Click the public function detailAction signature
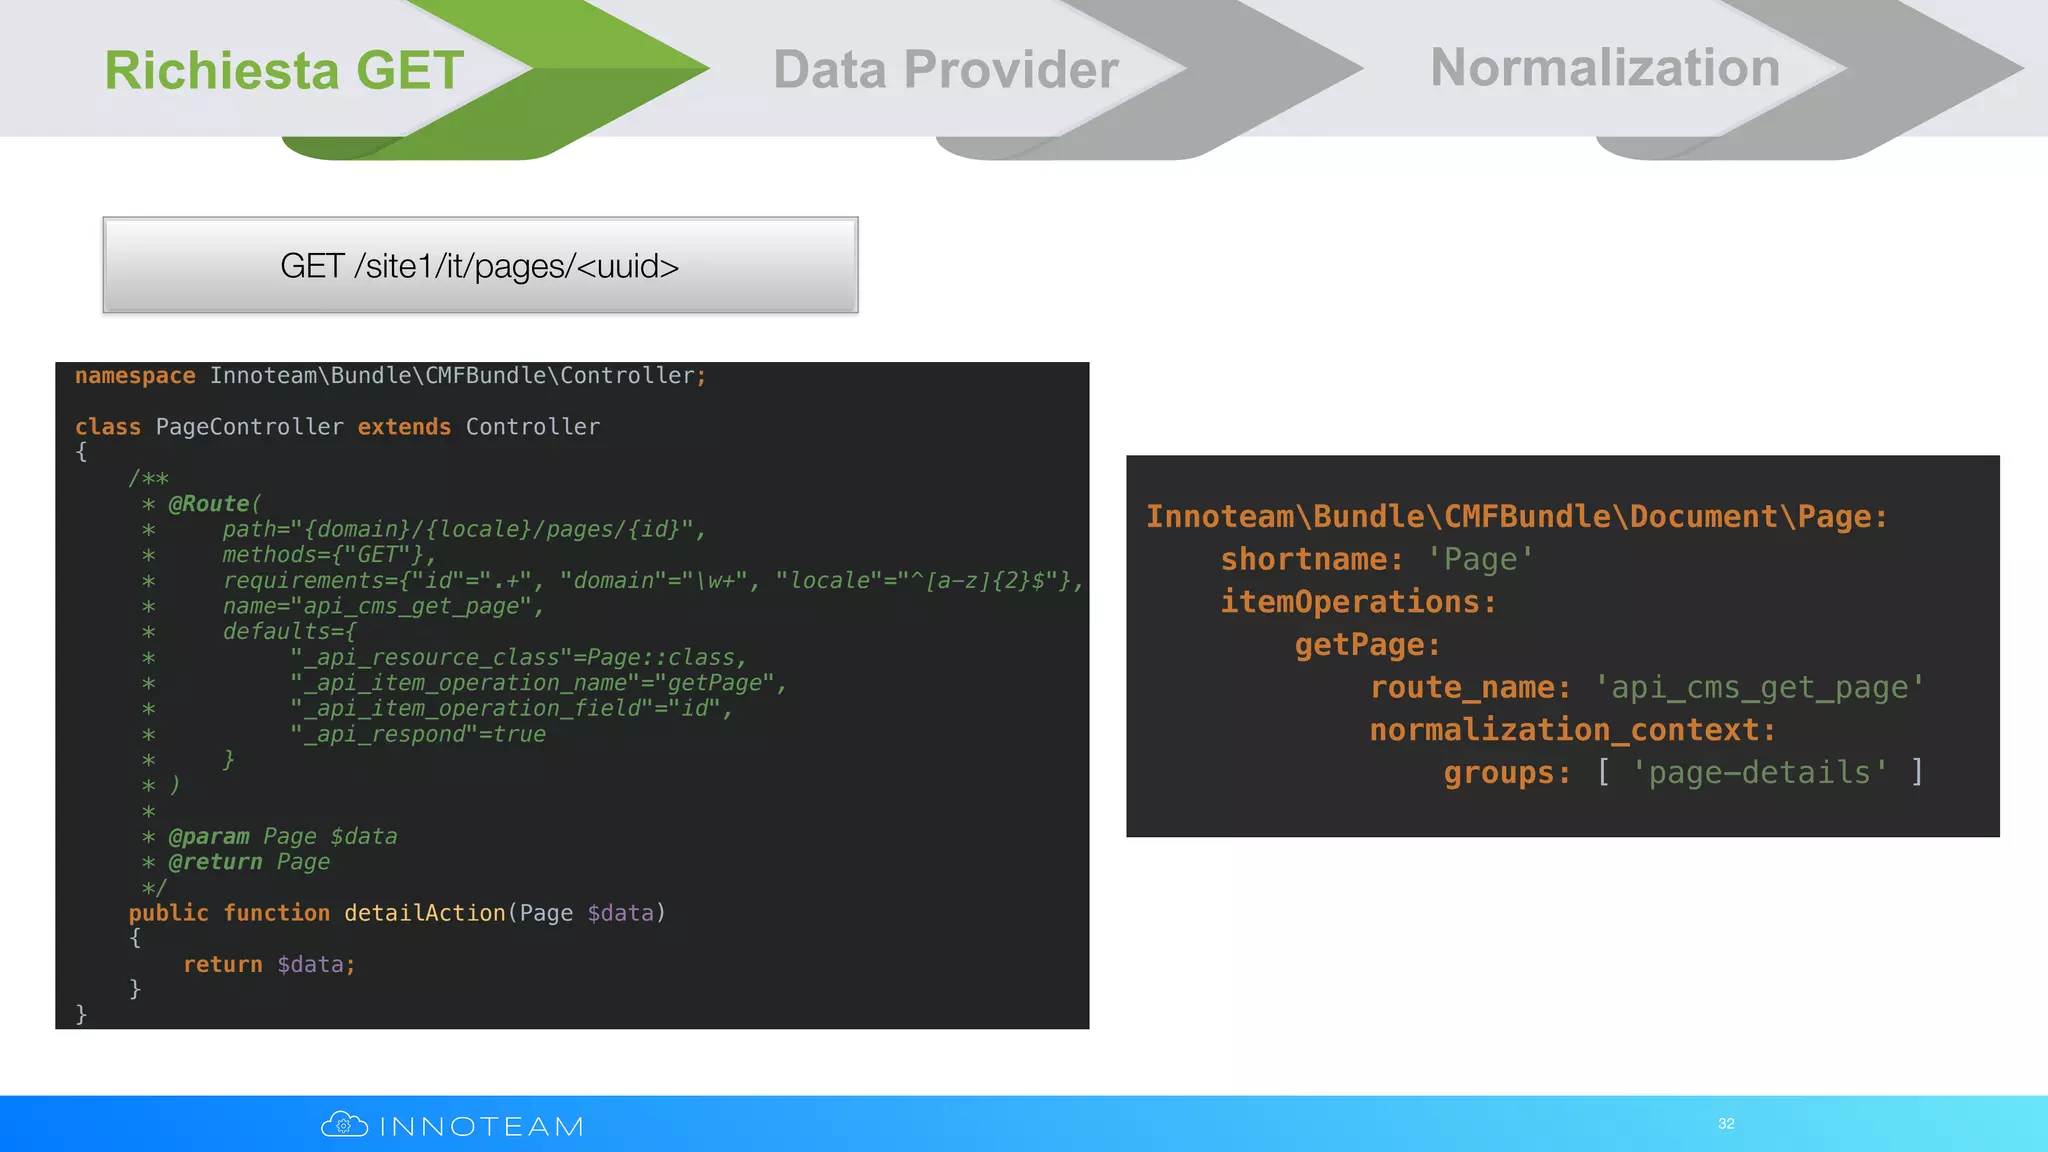The width and height of the screenshot is (2048, 1152). point(397,913)
